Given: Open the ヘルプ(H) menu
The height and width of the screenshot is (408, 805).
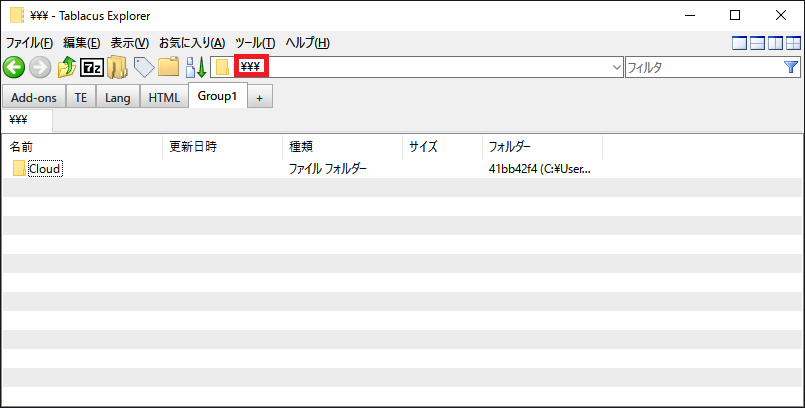Looking at the screenshot, I should click(x=308, y=43).
